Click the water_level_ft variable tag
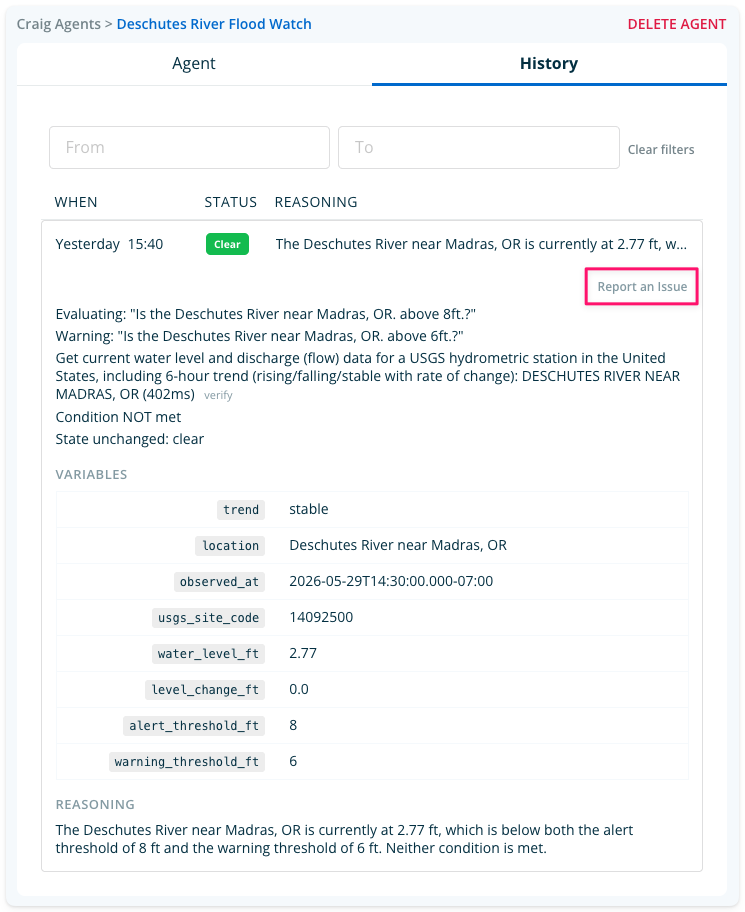The width and height of the screenshot is (745, 912). [208, 654]
